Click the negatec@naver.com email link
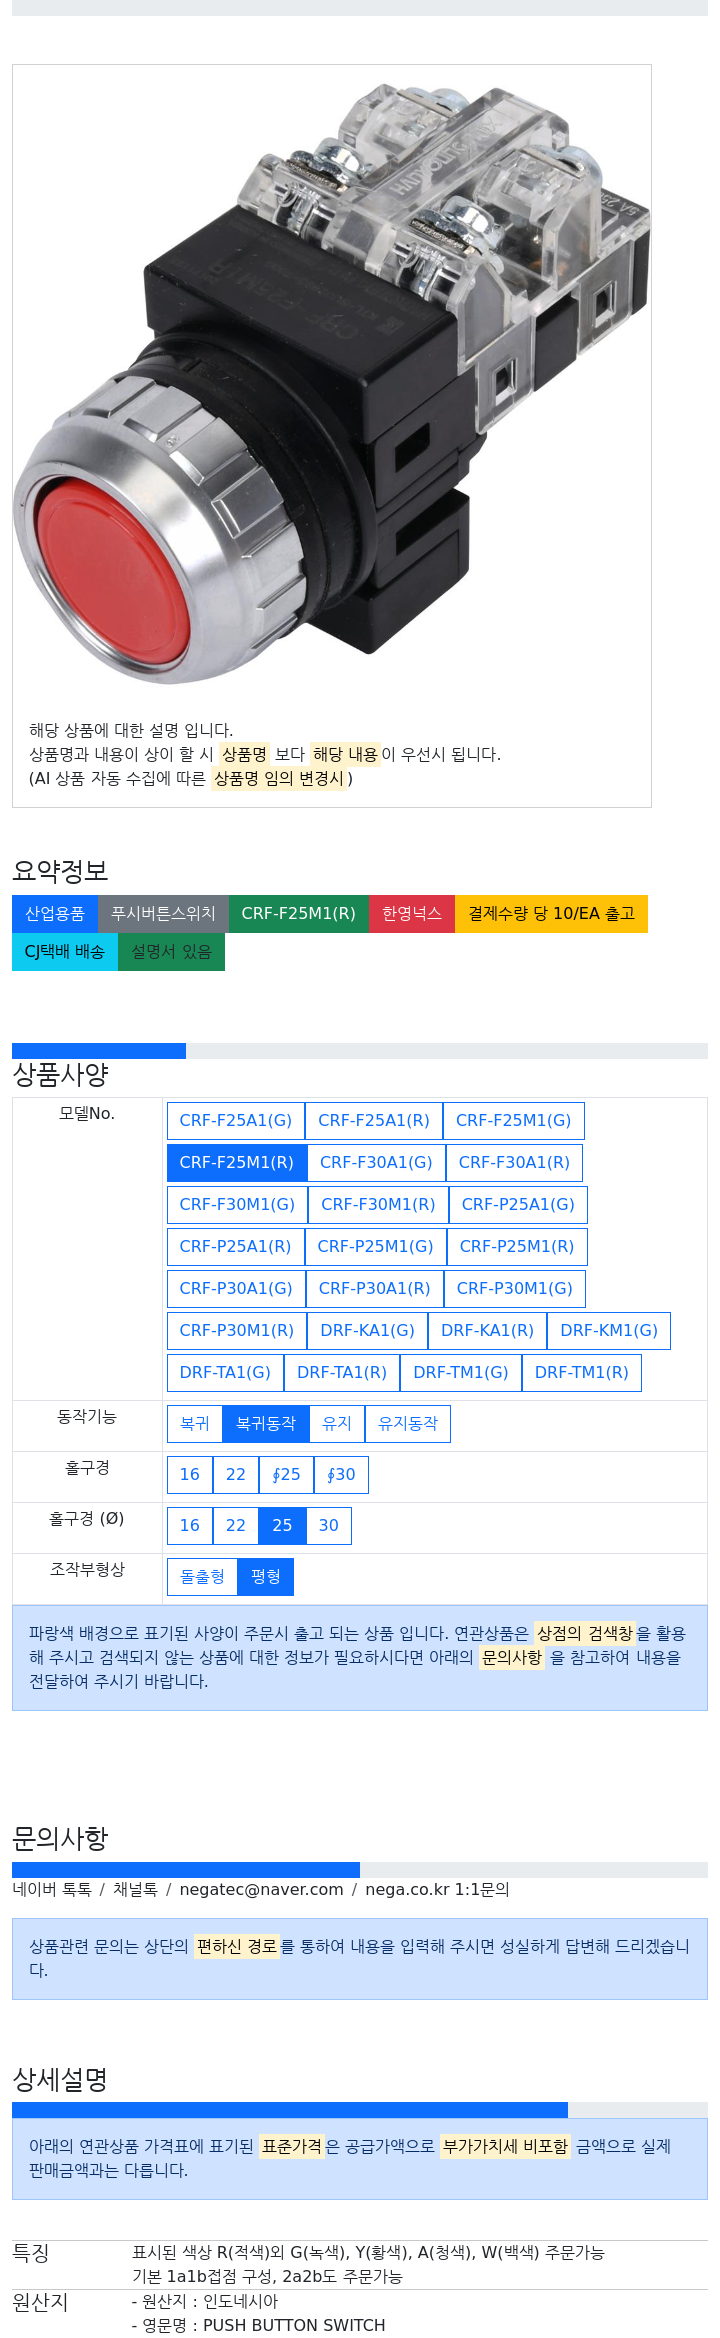Image resolution: width=720 pixels, height=2338 pixels. [261, 1890]
